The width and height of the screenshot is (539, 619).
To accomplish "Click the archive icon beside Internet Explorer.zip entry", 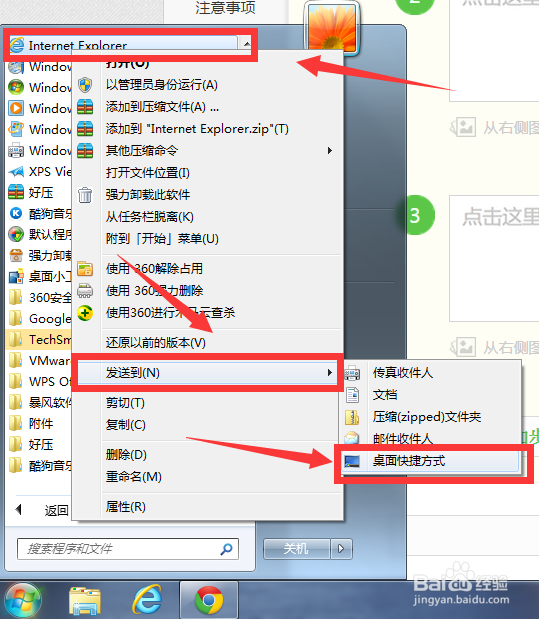I will coord(85,129).
